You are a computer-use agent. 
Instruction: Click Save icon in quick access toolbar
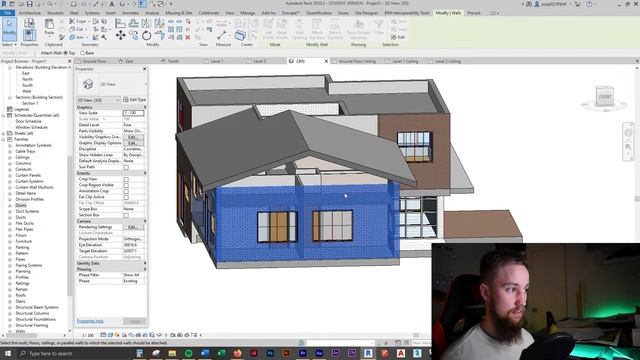29,4
